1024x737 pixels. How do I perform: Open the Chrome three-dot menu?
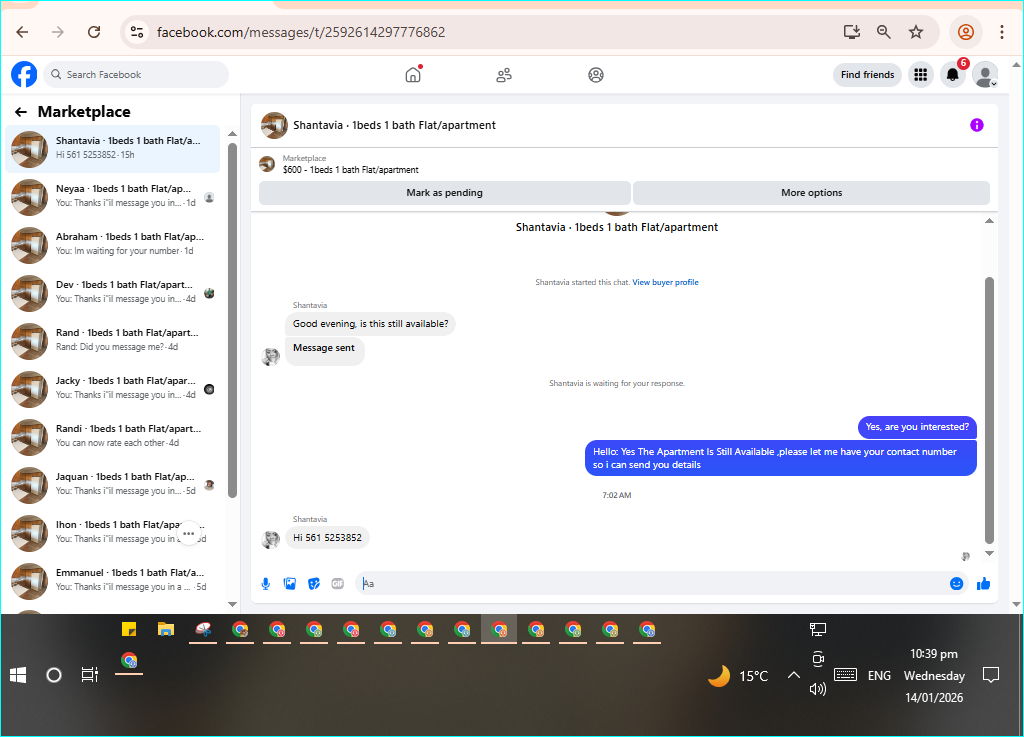(1002, 32)
